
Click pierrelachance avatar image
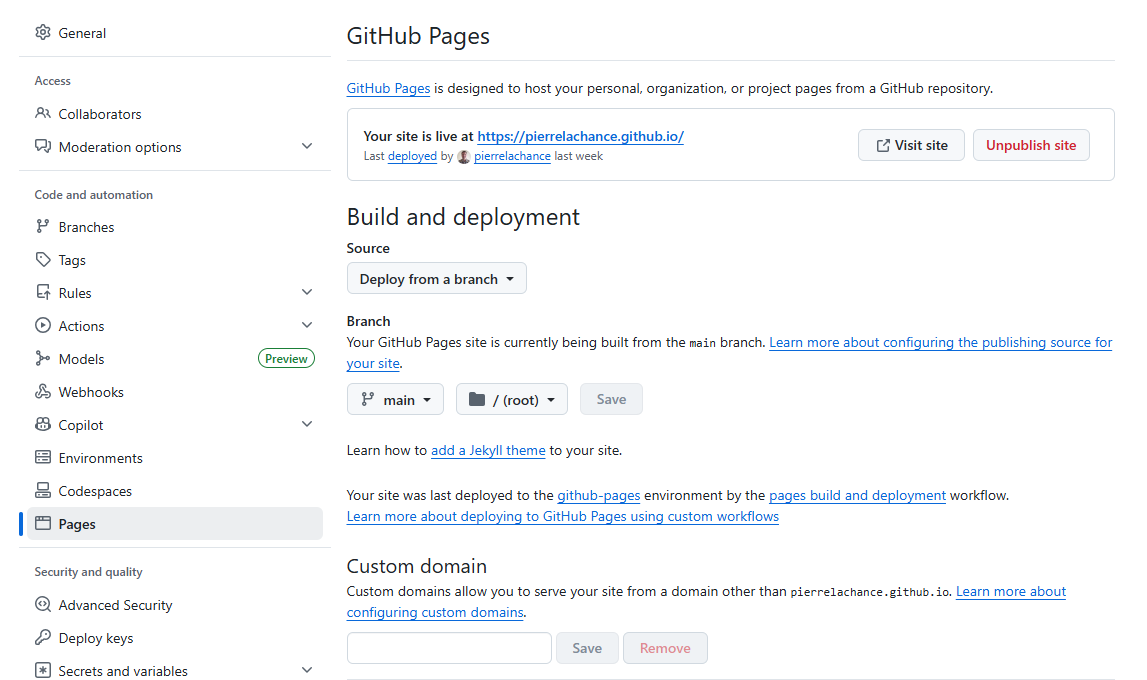464,156
